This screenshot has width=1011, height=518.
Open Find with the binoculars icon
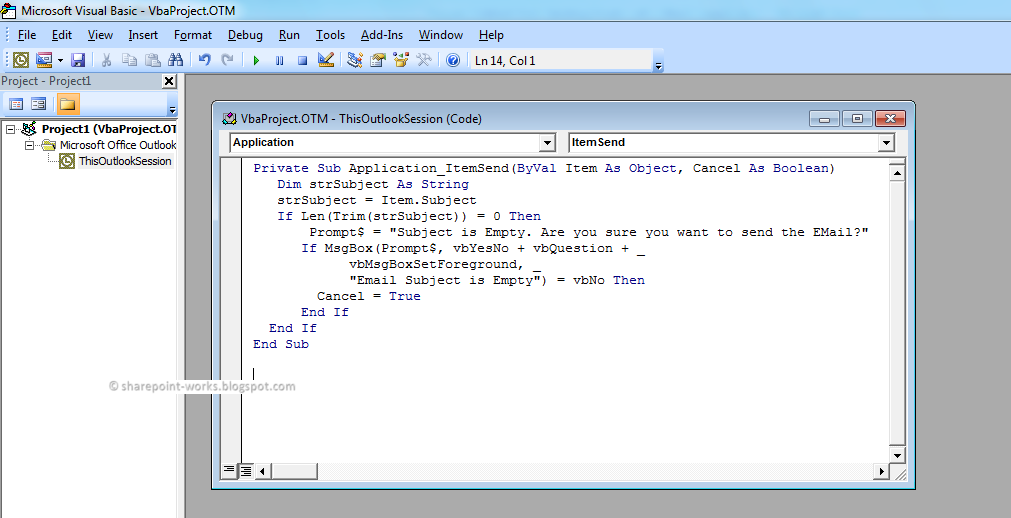(175, 60)
